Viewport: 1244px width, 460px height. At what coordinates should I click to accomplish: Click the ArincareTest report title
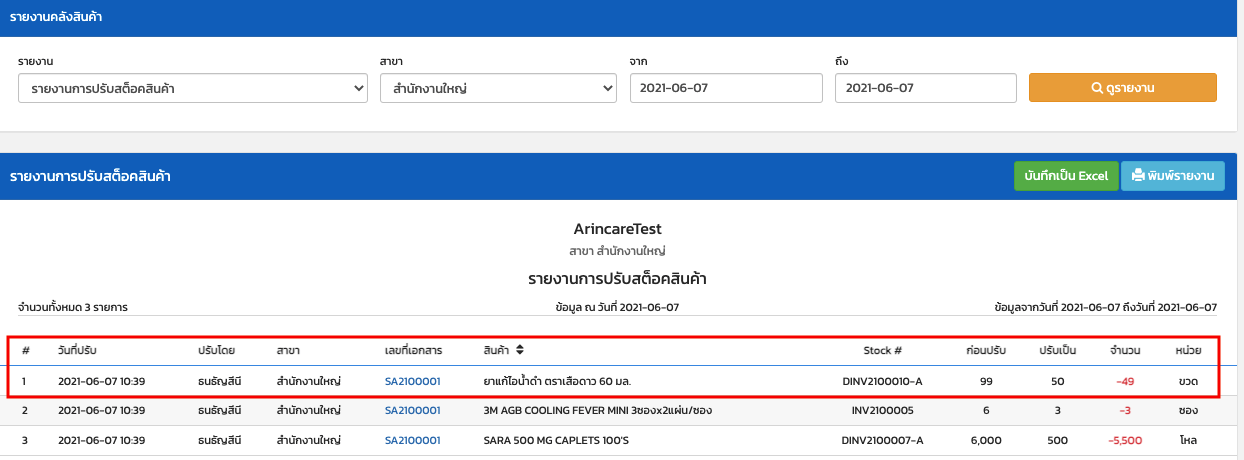[x=618, y=229]
